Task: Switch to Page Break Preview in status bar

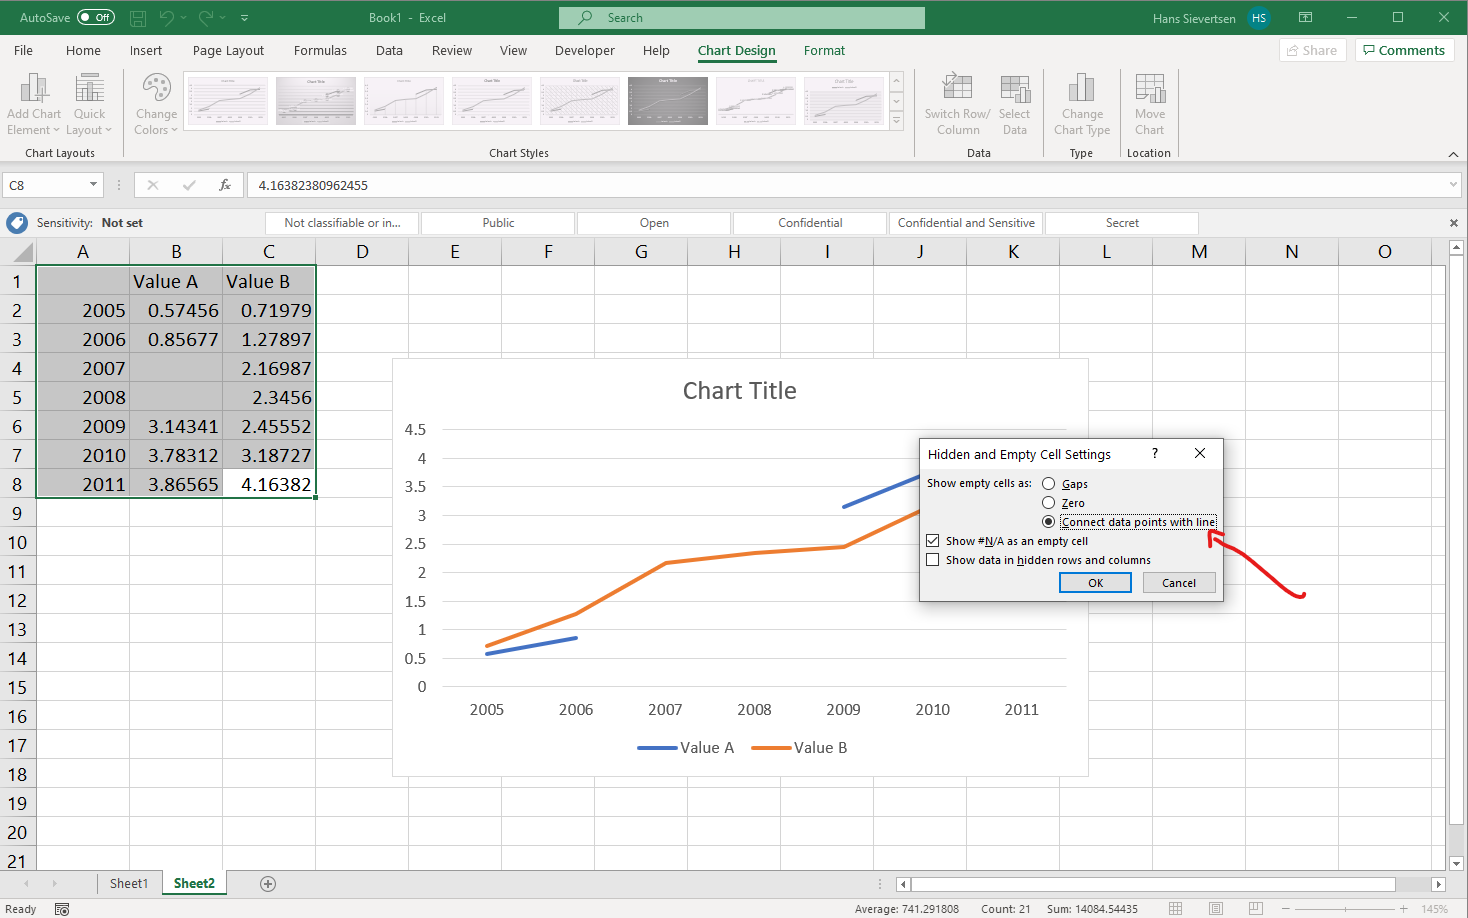Action: 1255,909
